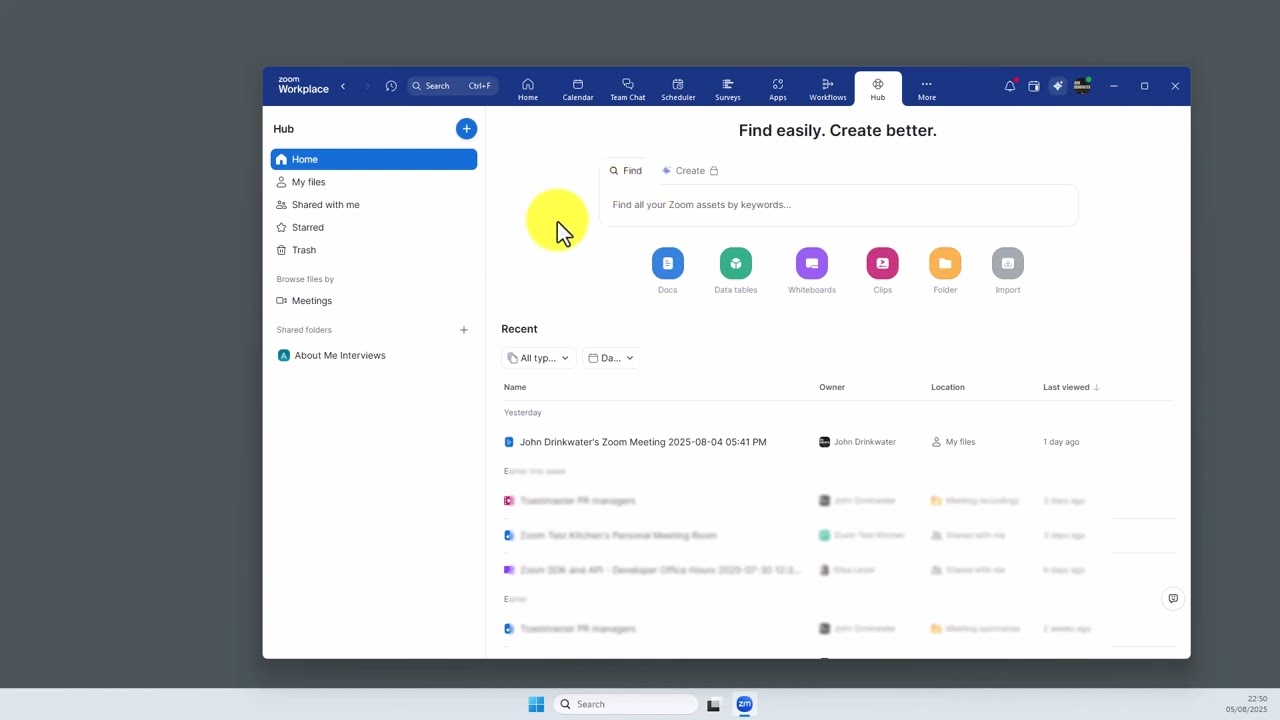Open Clips creation icon
Viewport: 1280px width, 720px height.
tap(882, 264)
